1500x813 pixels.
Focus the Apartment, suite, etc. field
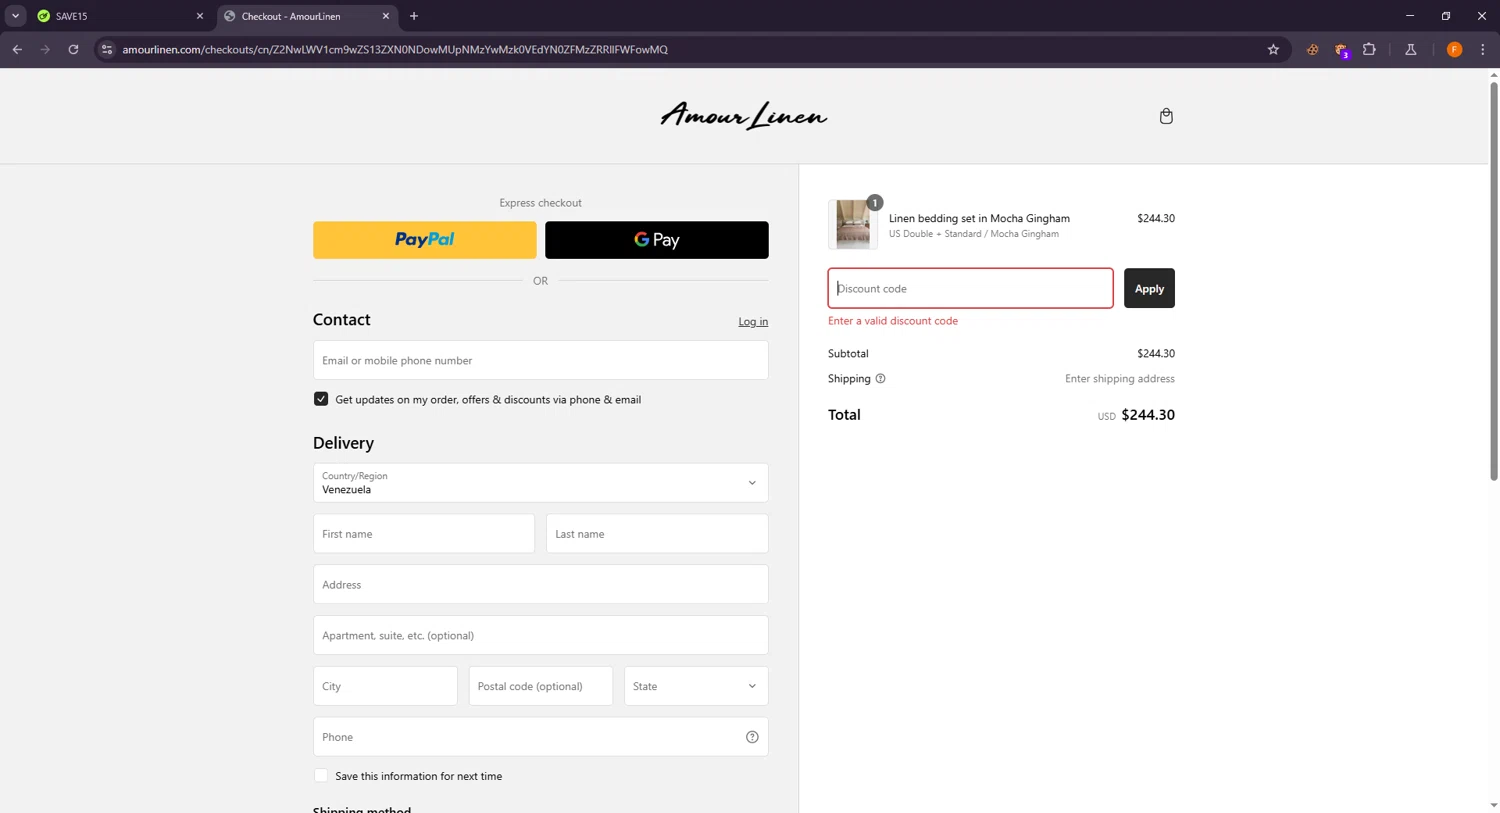[x=540, y=635]
